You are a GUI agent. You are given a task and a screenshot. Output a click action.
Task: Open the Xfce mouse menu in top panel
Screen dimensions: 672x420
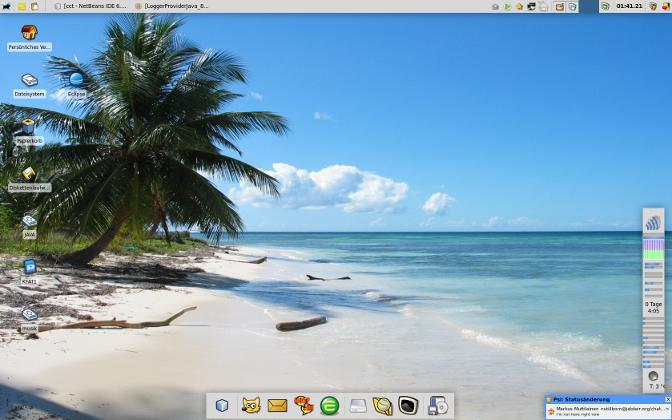tap(6, 6)
